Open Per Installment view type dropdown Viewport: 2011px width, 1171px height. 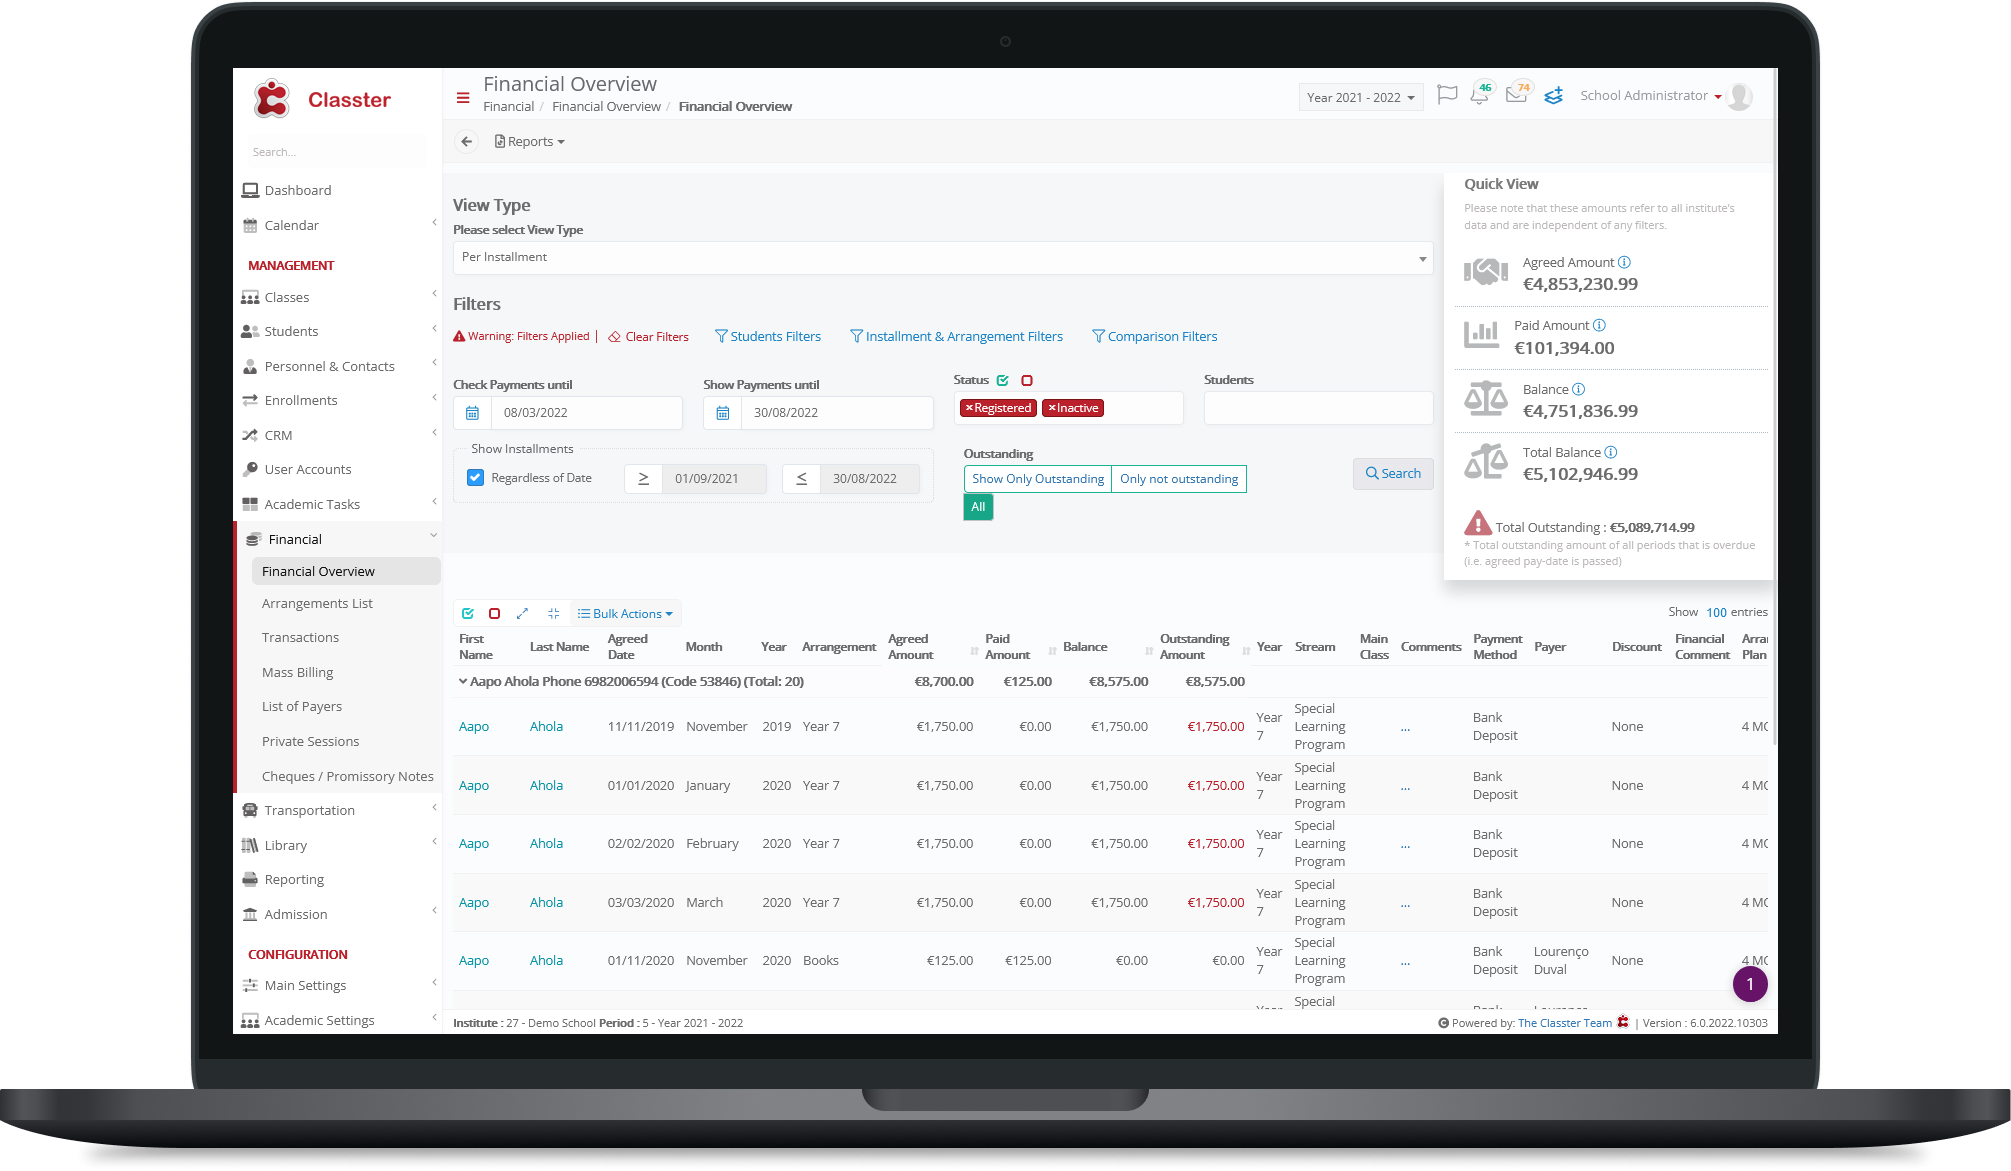pyautogui.click(x=942, y=258)
